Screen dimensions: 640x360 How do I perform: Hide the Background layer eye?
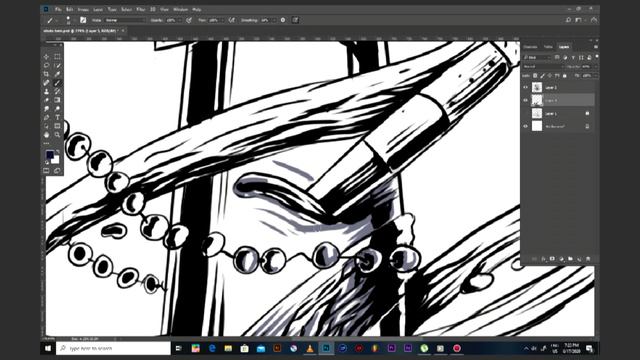[x=526, y=126]
